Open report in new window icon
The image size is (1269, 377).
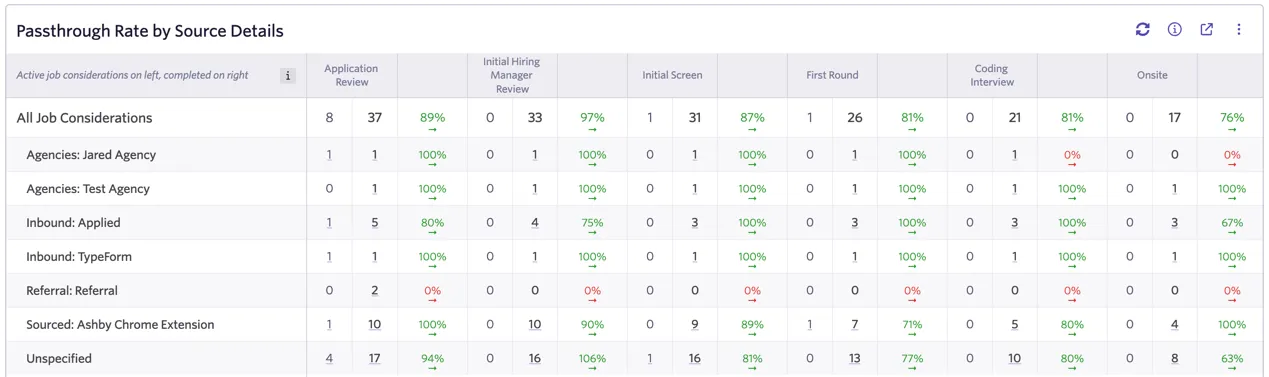[1207, 30]
